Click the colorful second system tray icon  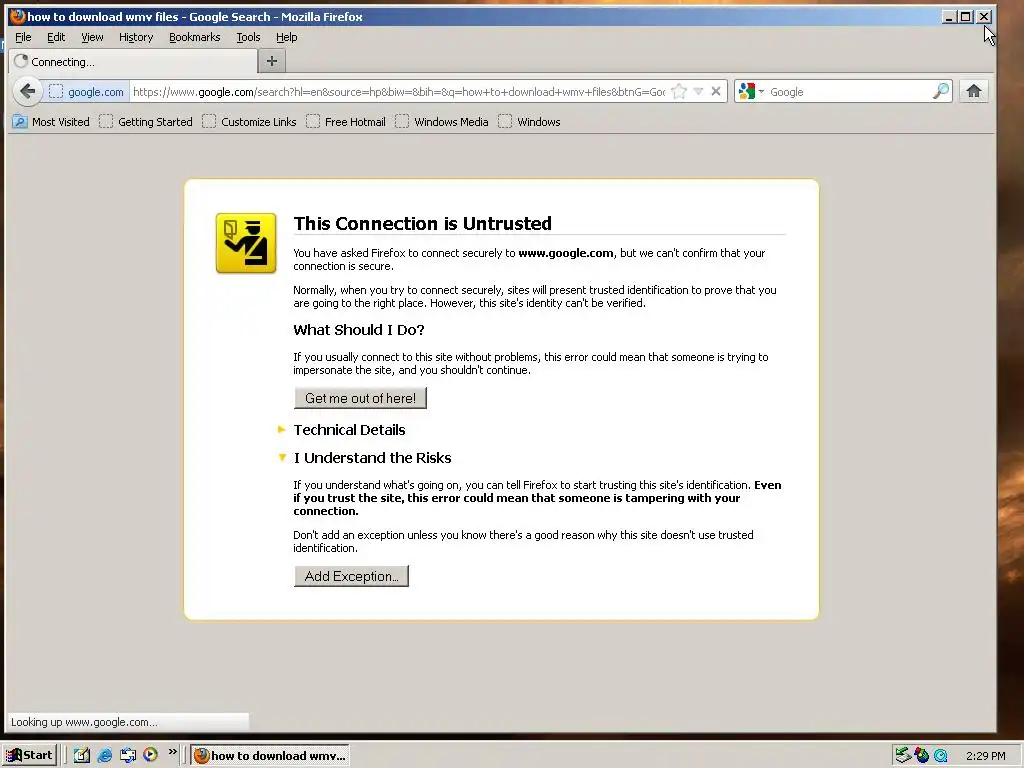click(x=921, y=756)
